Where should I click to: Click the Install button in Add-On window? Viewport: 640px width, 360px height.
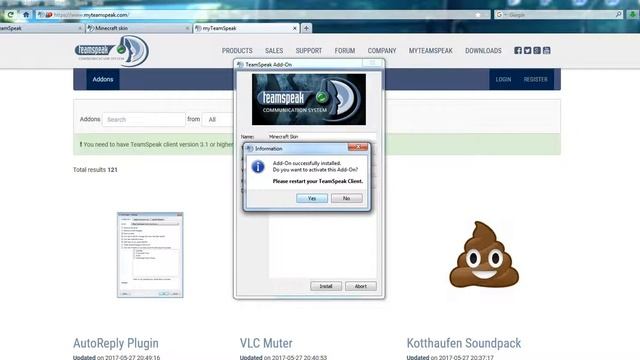326,286
